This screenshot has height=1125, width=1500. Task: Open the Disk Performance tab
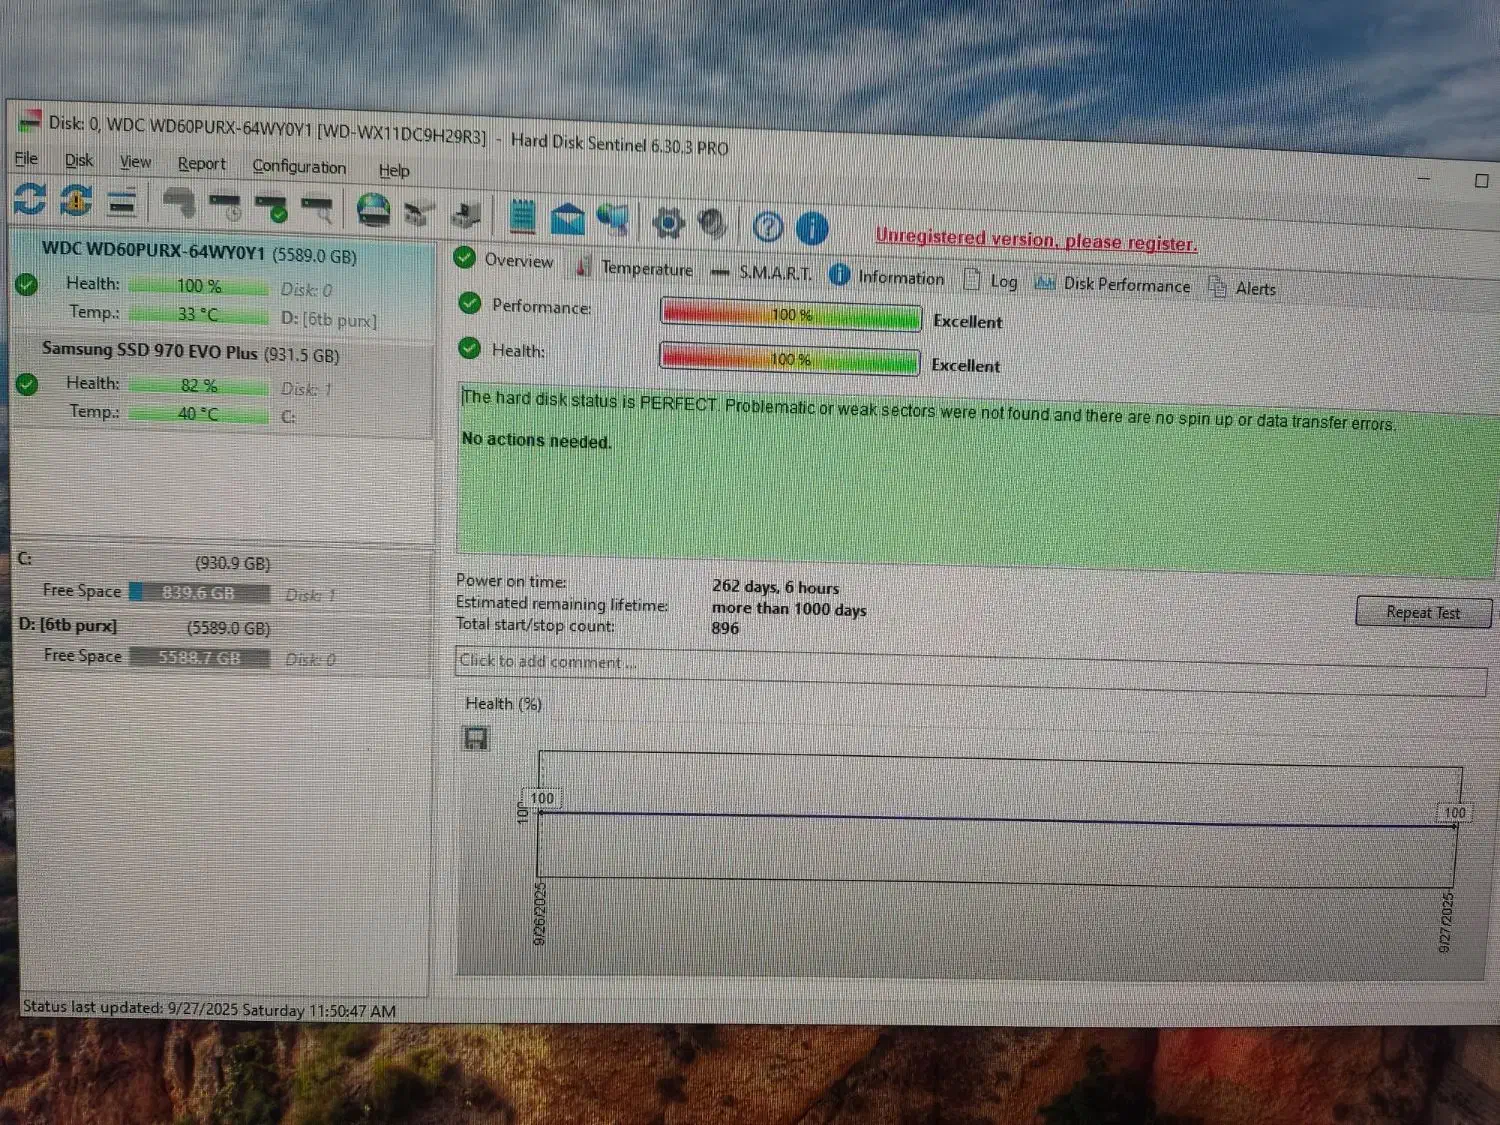[x=1126, y=285]
